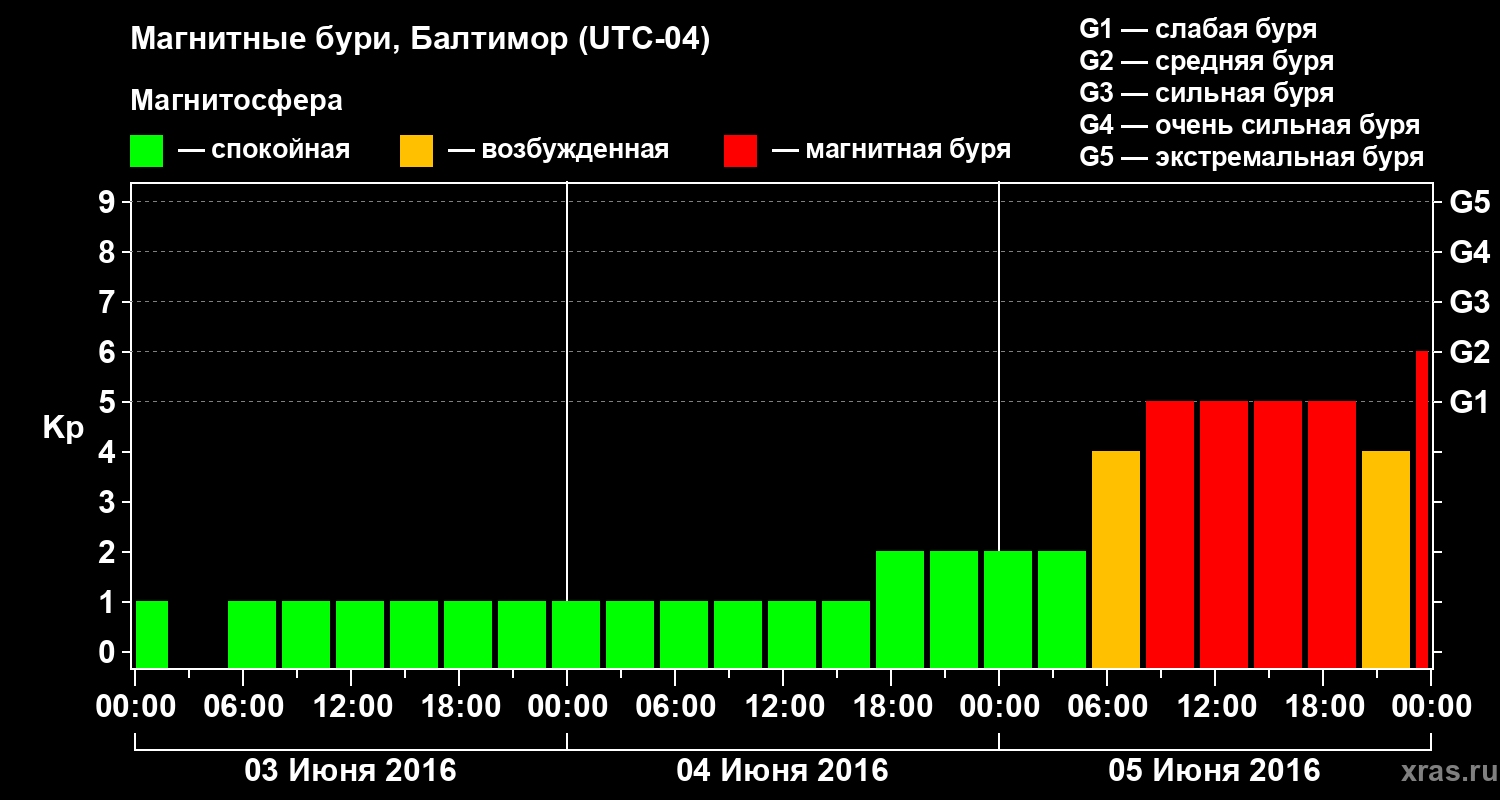
Task: Click the red 'магнитная буря' legend swatch
Action: pos(741,151)
